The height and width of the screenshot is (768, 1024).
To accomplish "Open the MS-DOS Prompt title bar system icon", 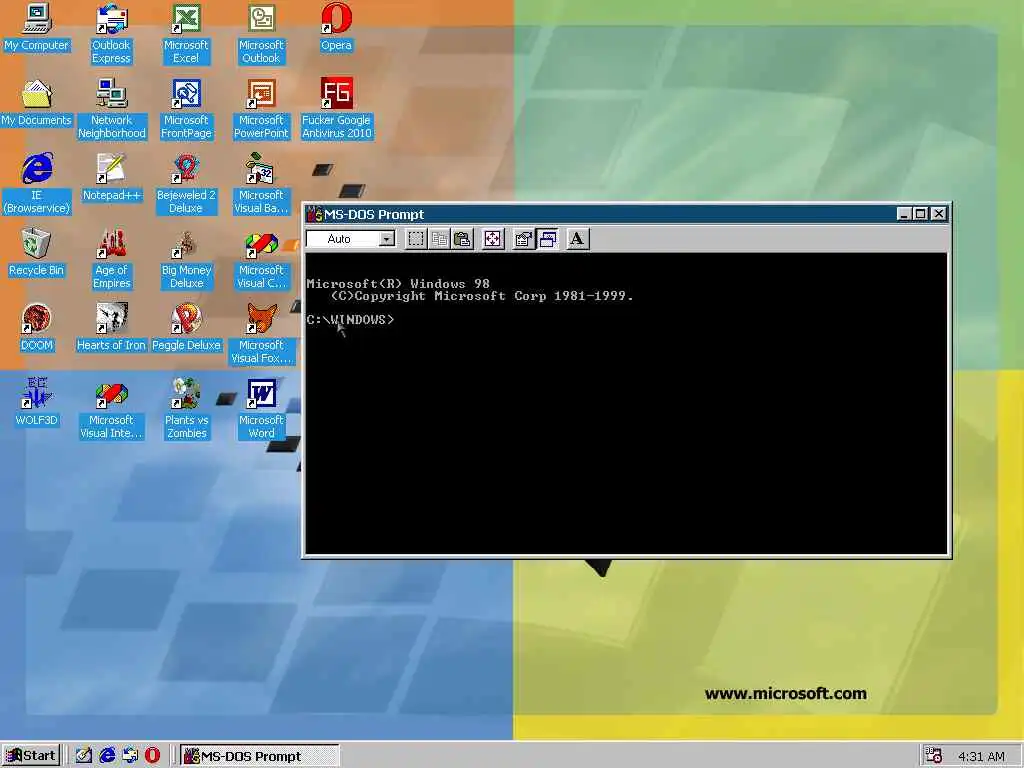I will (315, 214).
